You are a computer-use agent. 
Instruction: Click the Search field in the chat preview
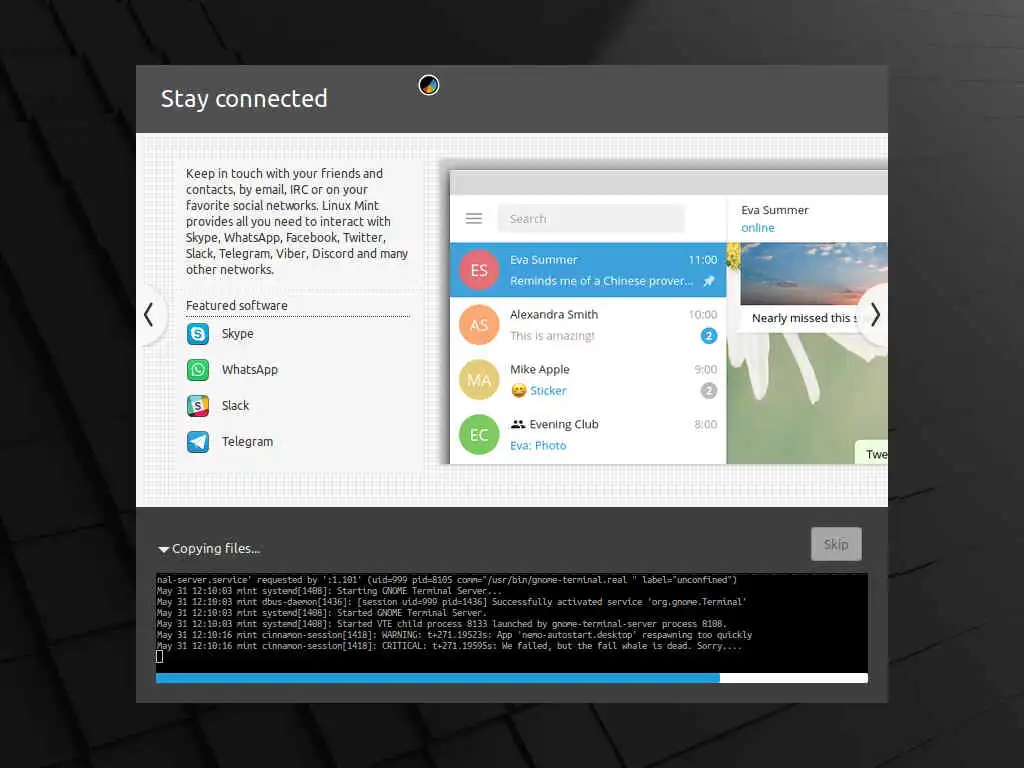(x=591, y=219)
